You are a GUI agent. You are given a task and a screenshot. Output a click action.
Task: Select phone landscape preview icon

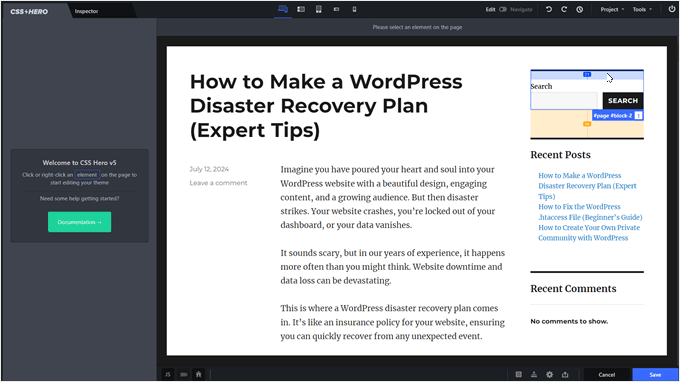(x=337, y=9)
